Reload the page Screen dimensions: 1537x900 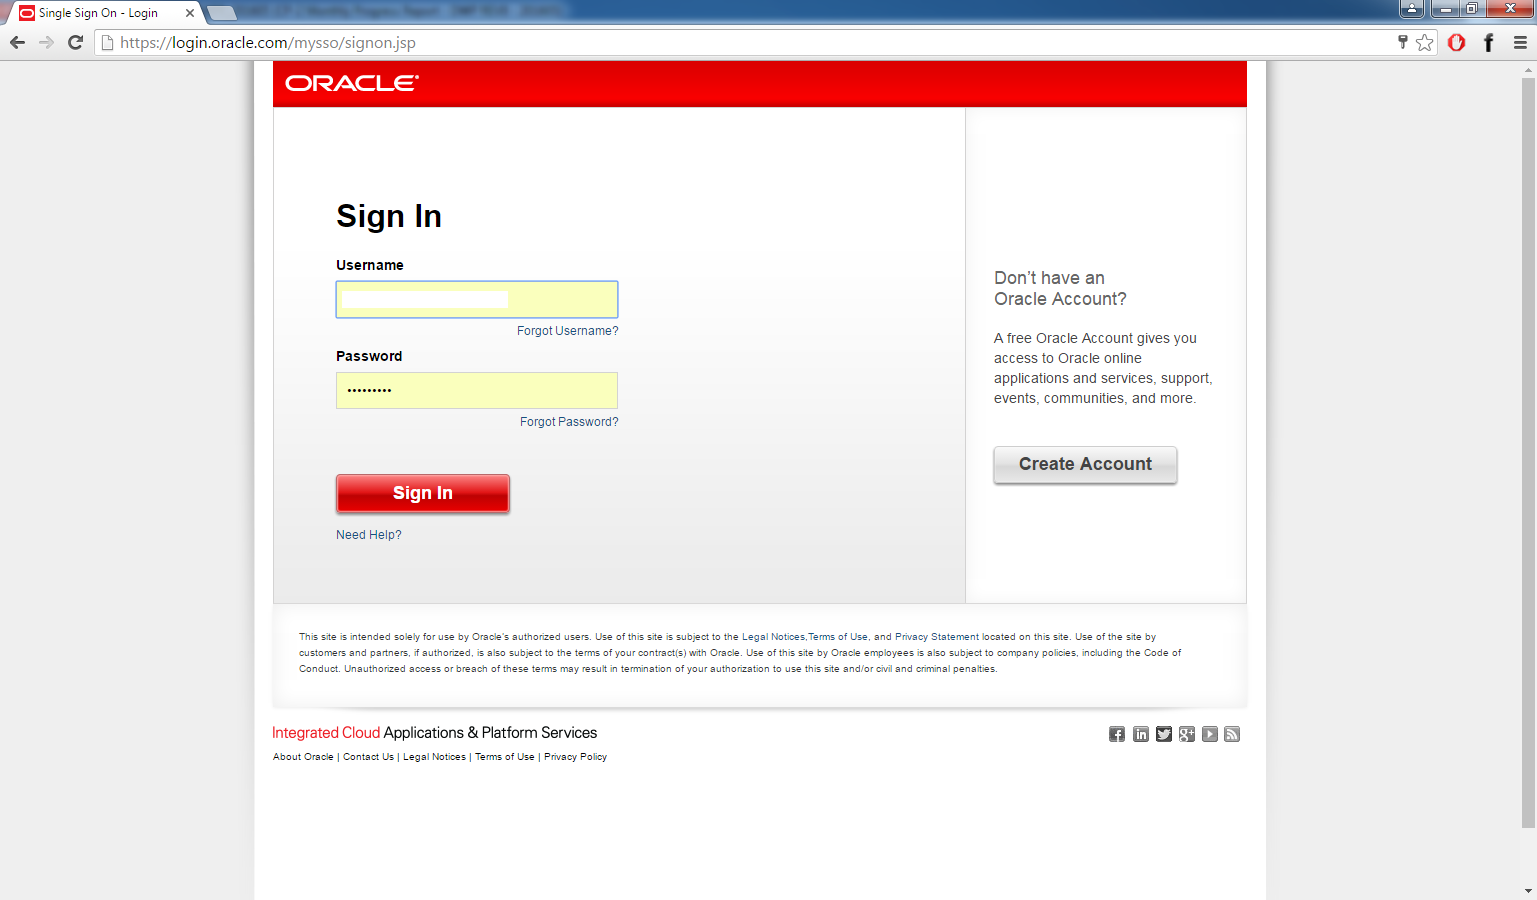tap(75, 42)
